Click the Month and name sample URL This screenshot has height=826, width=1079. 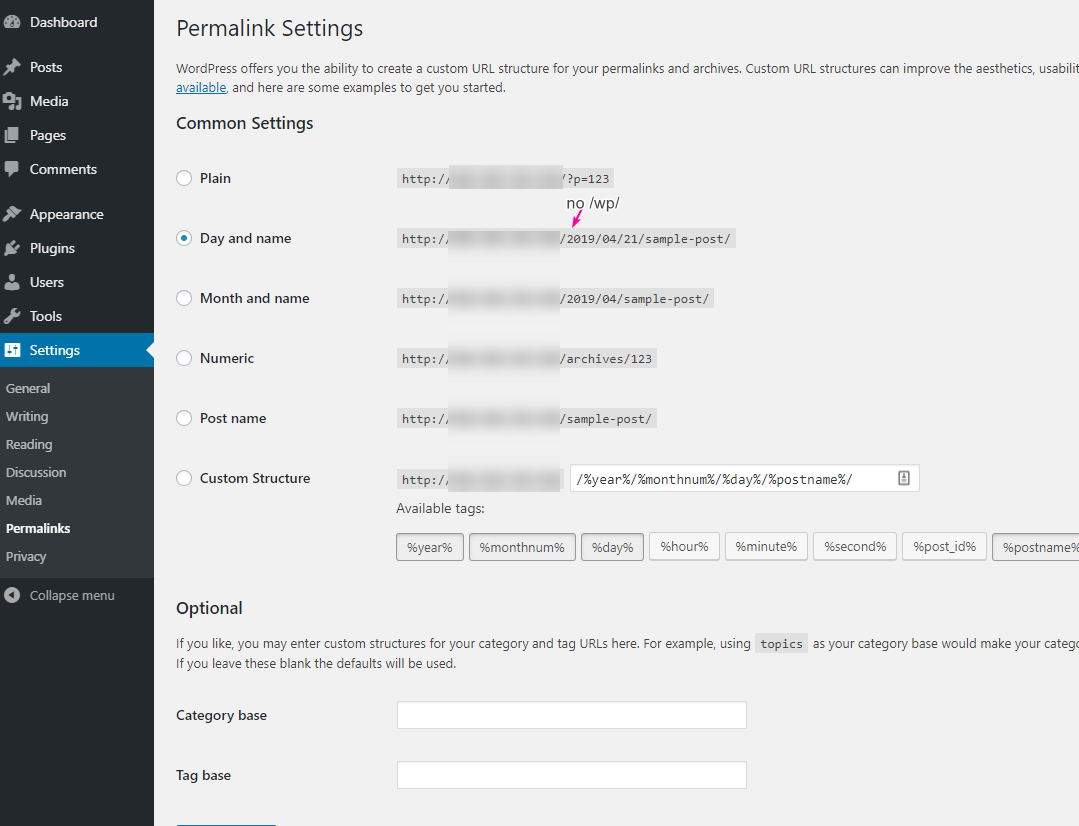coord(555,299)
